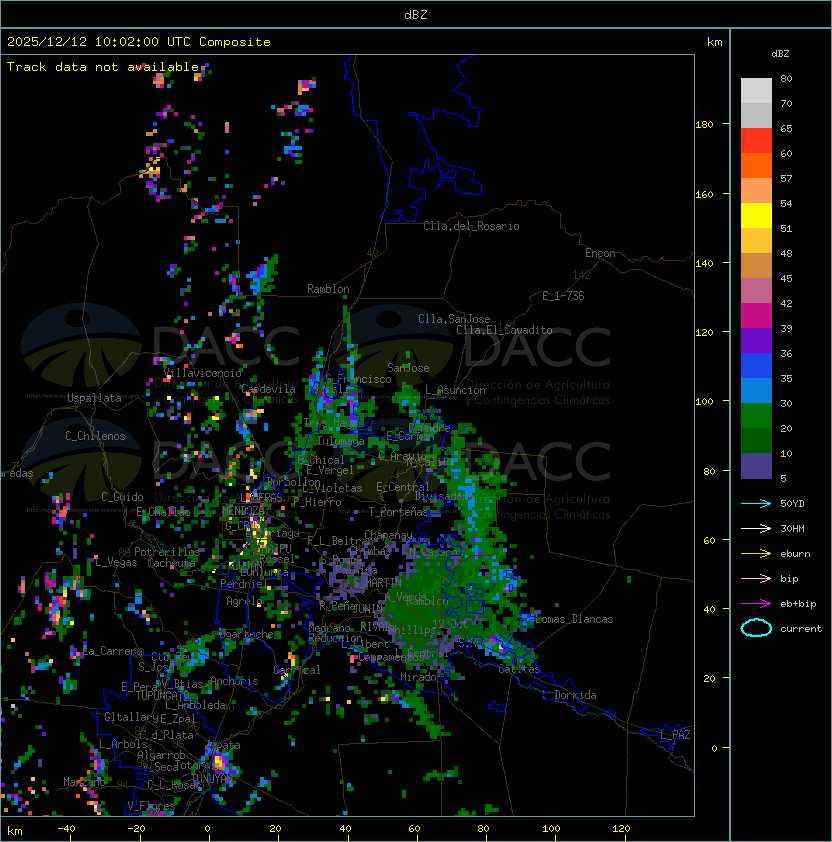Click the 'Ugarteche' map label
Screen dimensions: 832x842
click(x=247, y=634)
